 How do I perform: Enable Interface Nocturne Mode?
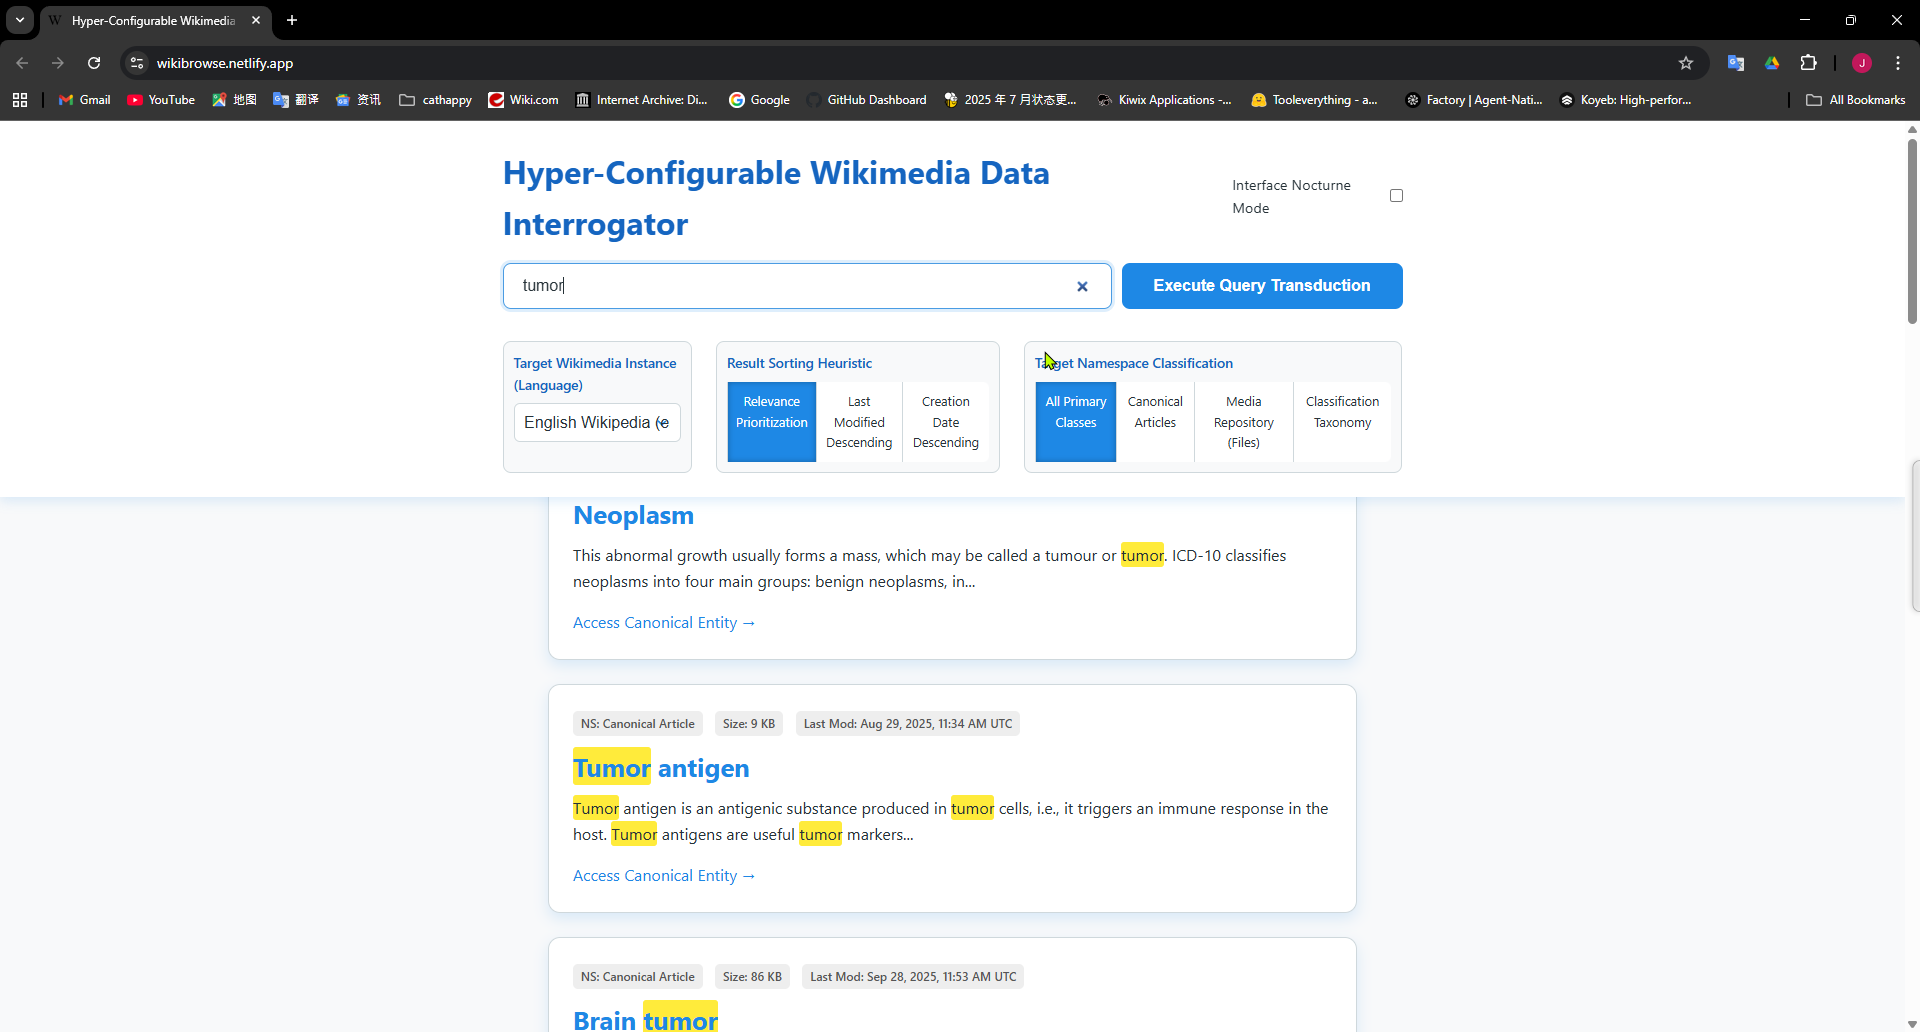[x=1396, y=195]
